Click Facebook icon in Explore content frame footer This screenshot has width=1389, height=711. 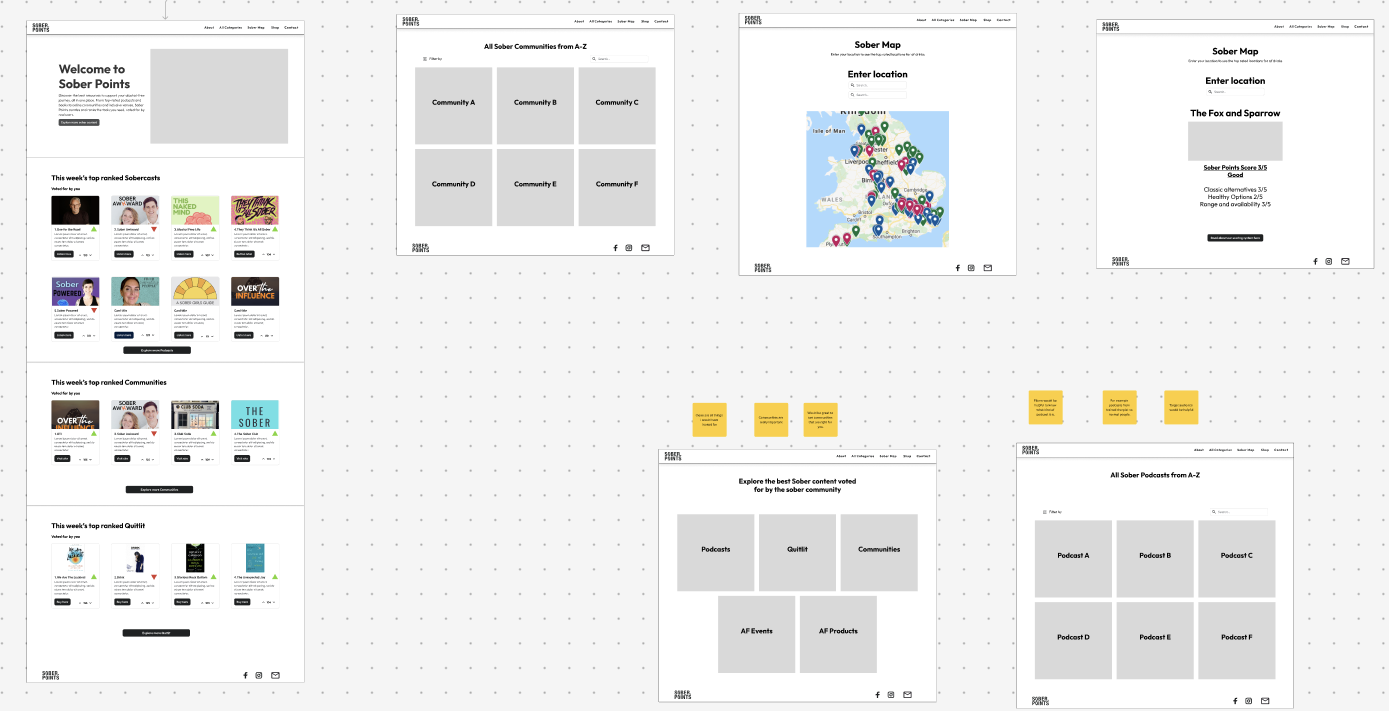coord(877,694)
